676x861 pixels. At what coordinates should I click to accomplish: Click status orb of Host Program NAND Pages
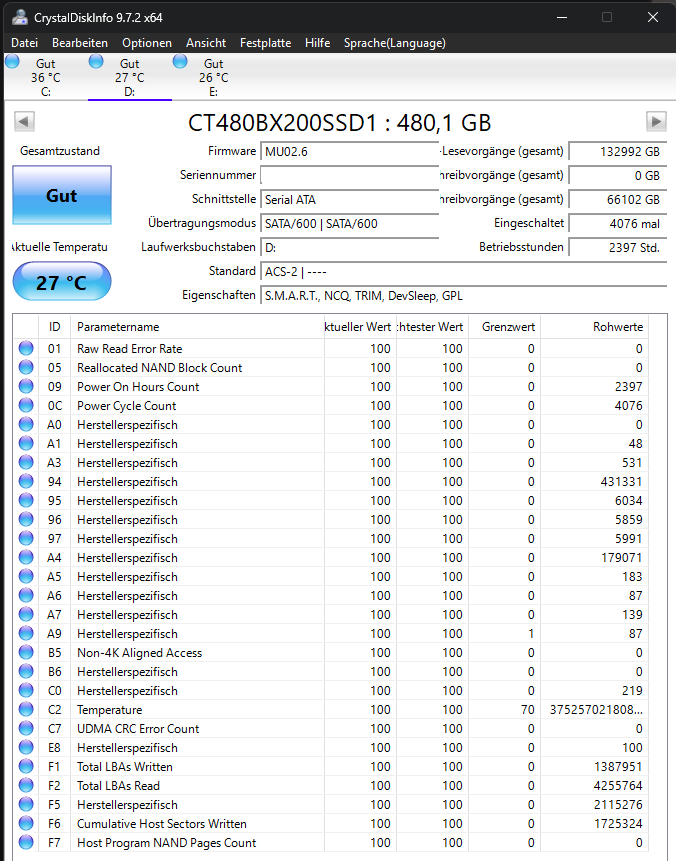[26, 842]
